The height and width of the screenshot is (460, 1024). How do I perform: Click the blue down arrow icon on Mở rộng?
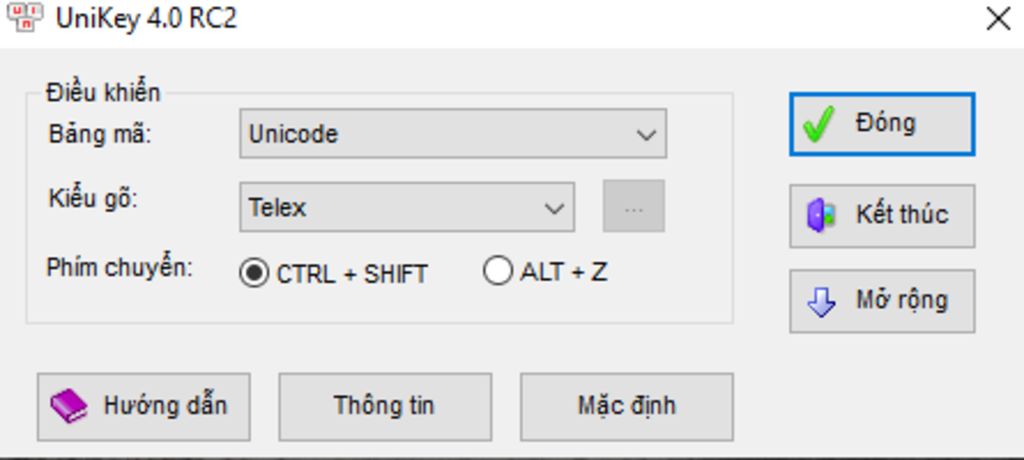pyautogui.click(x=821, y=302)
